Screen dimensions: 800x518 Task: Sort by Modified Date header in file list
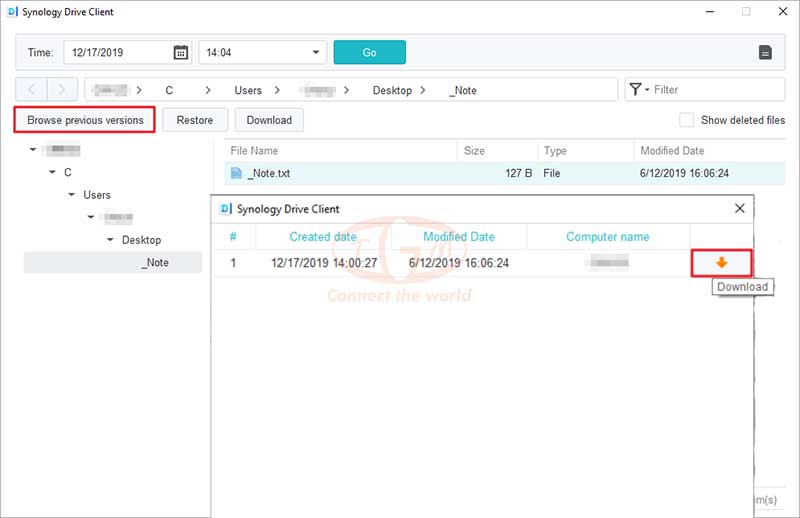click(x=710, y=151)
